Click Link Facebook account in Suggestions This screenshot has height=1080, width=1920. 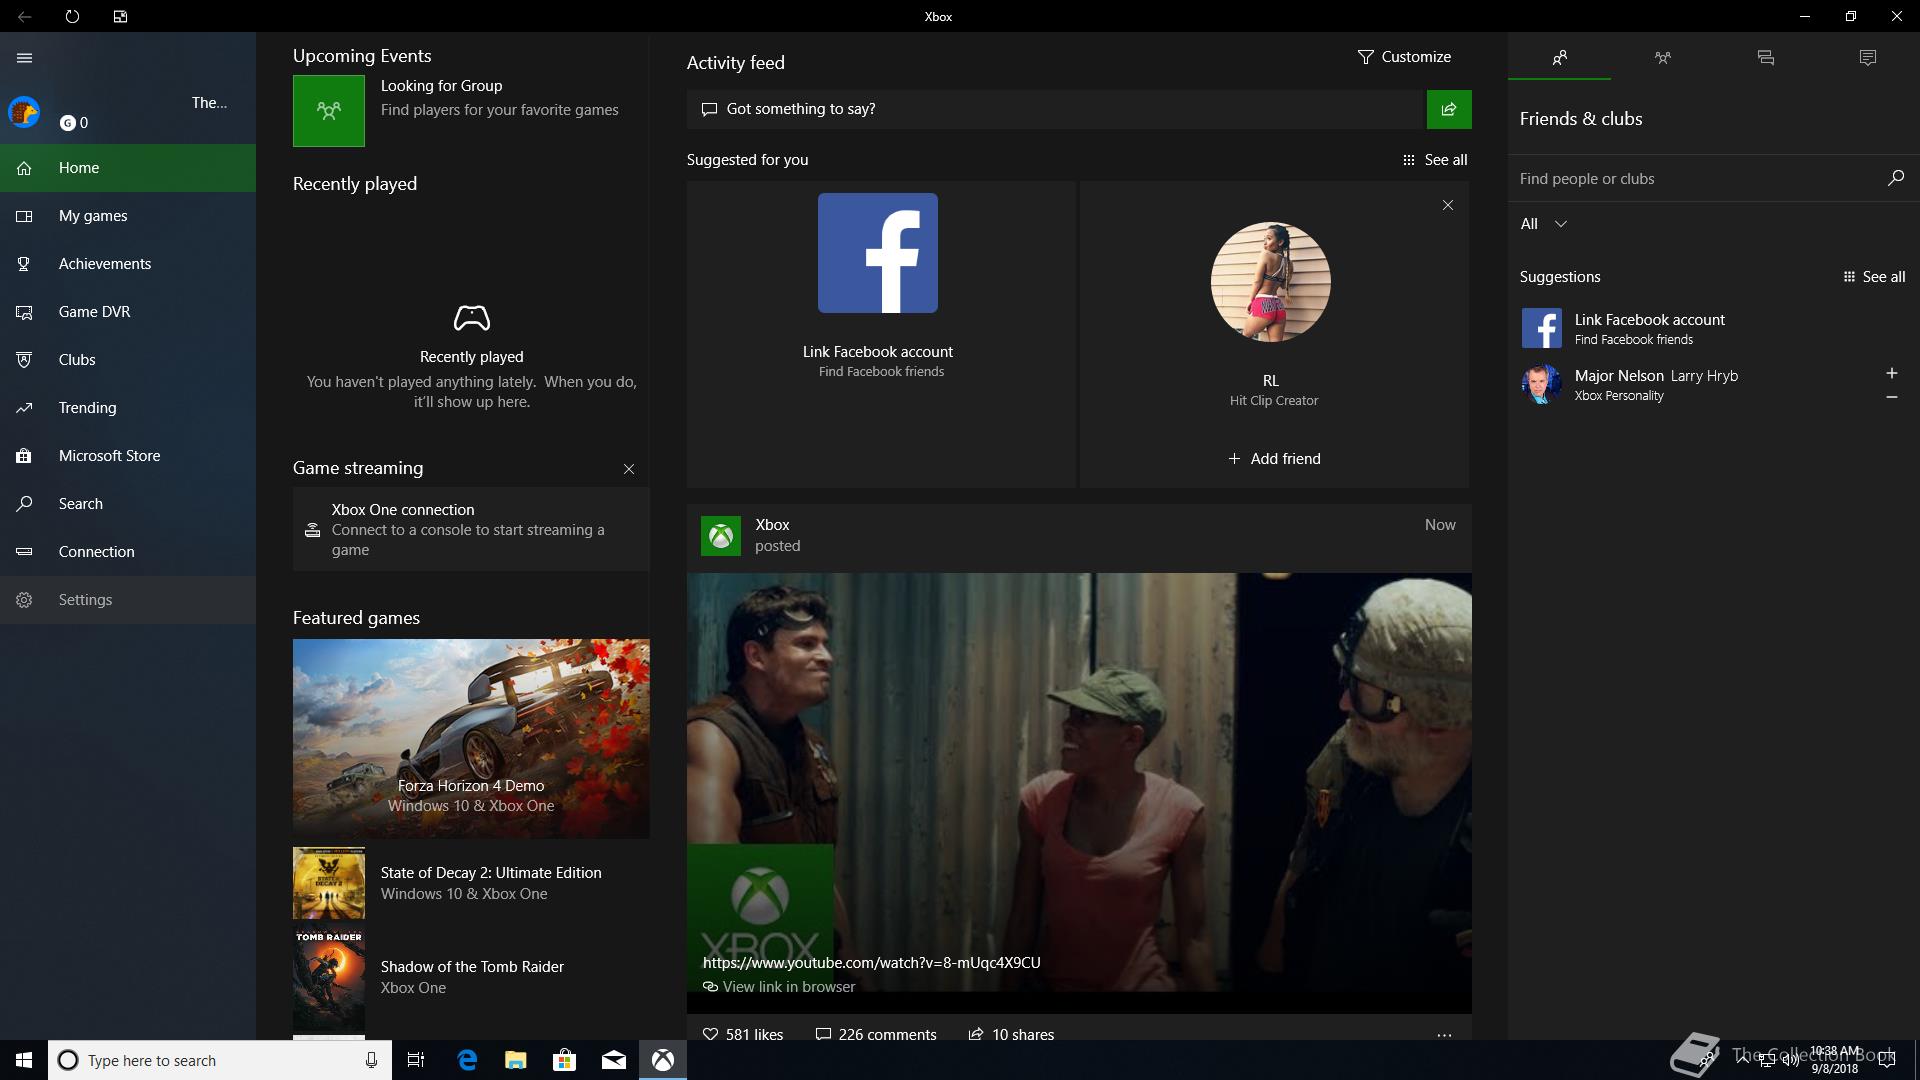point(1714,328)
